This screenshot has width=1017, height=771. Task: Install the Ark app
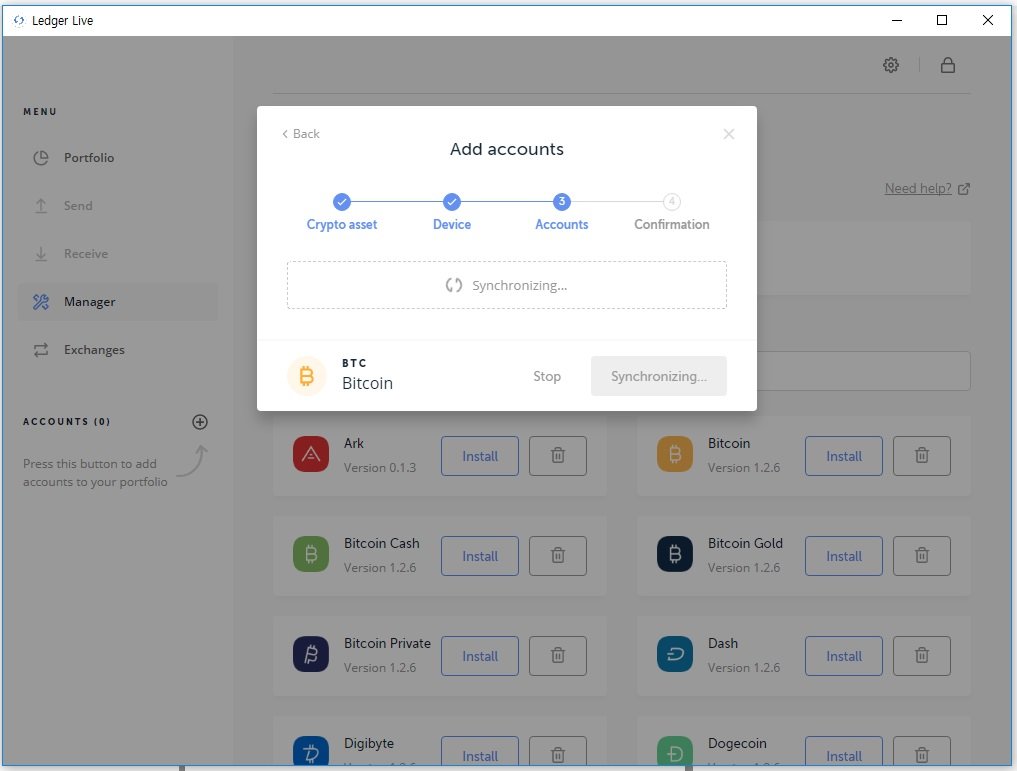click(480, 456)
